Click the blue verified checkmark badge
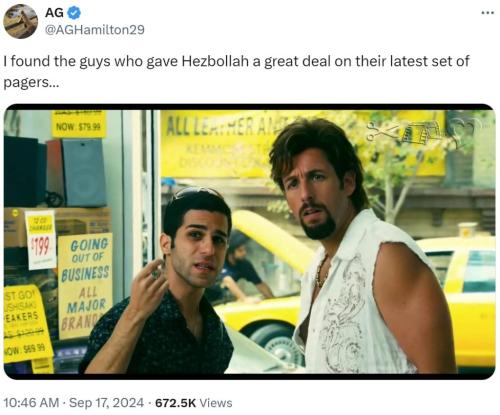The width and height of the screenshot is (500, 415). click(x=74, y=13)
